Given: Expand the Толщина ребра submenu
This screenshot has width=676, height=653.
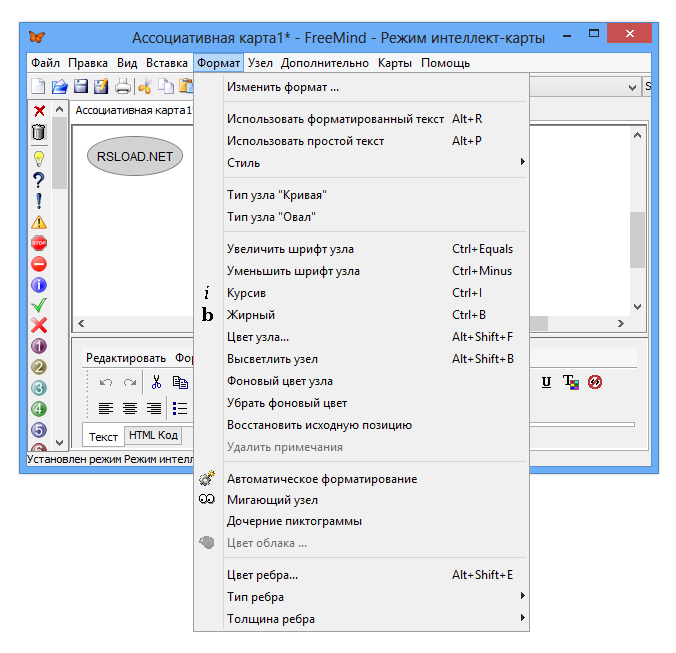Looking at the screenshot, I should [361, 619].
